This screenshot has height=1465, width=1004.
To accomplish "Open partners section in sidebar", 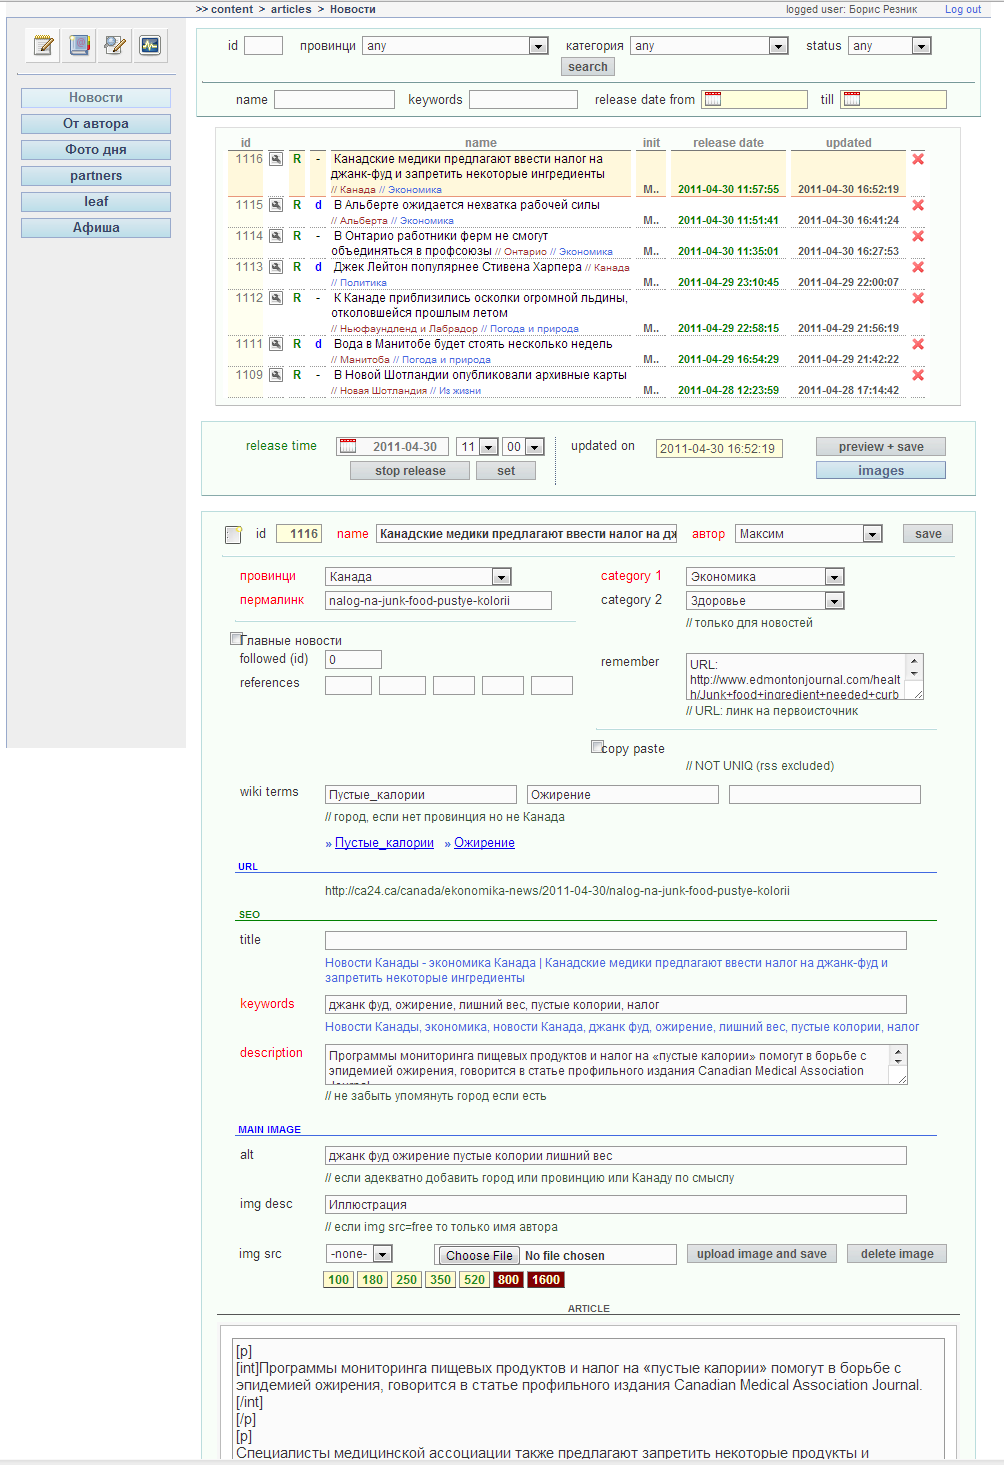I will click(96, 176).
